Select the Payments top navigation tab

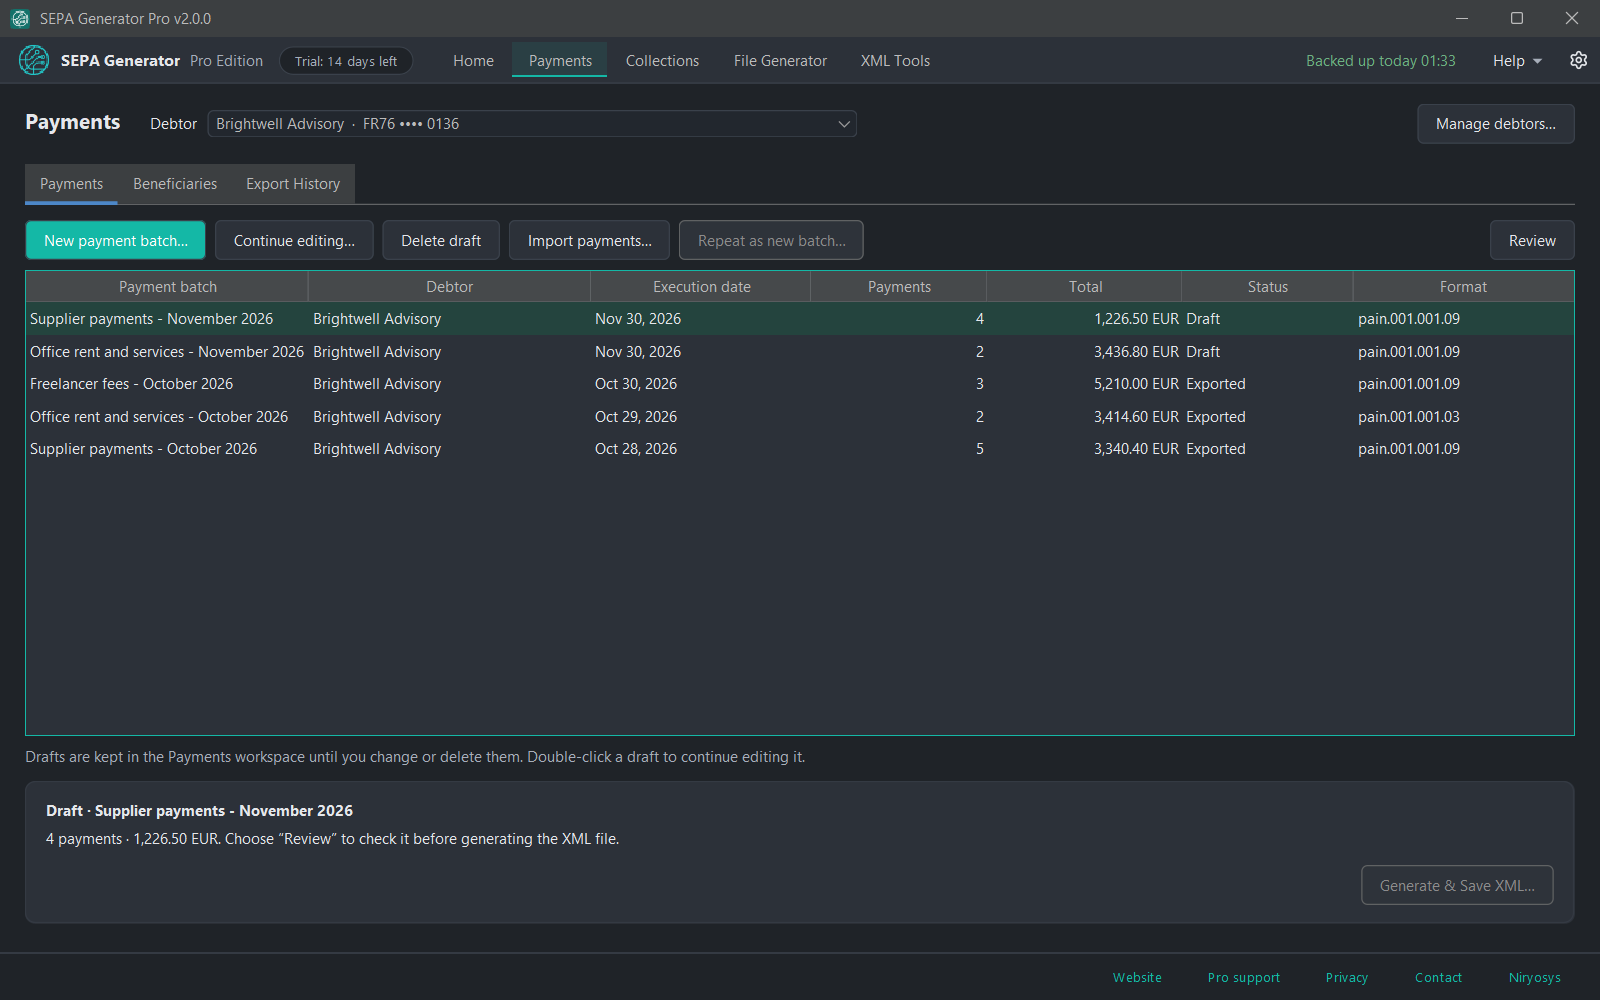click(x=560, y=61)
